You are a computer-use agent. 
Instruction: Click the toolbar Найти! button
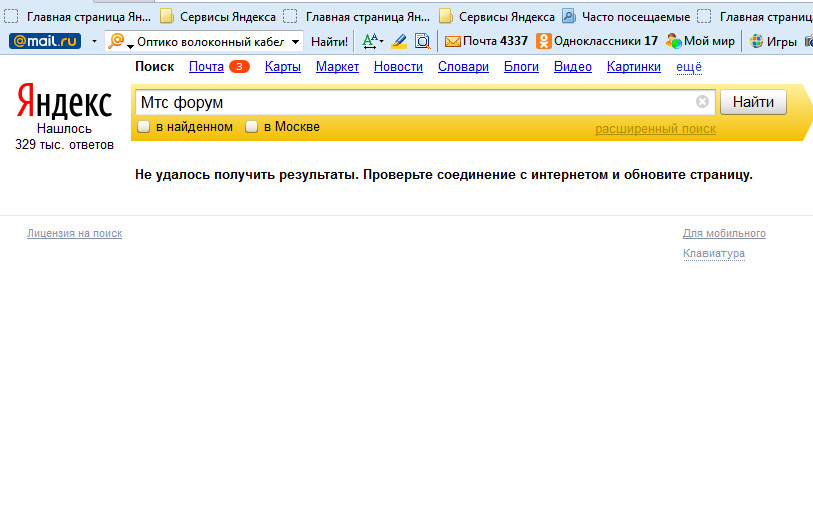pyautogui.click(x=329, y=41)
